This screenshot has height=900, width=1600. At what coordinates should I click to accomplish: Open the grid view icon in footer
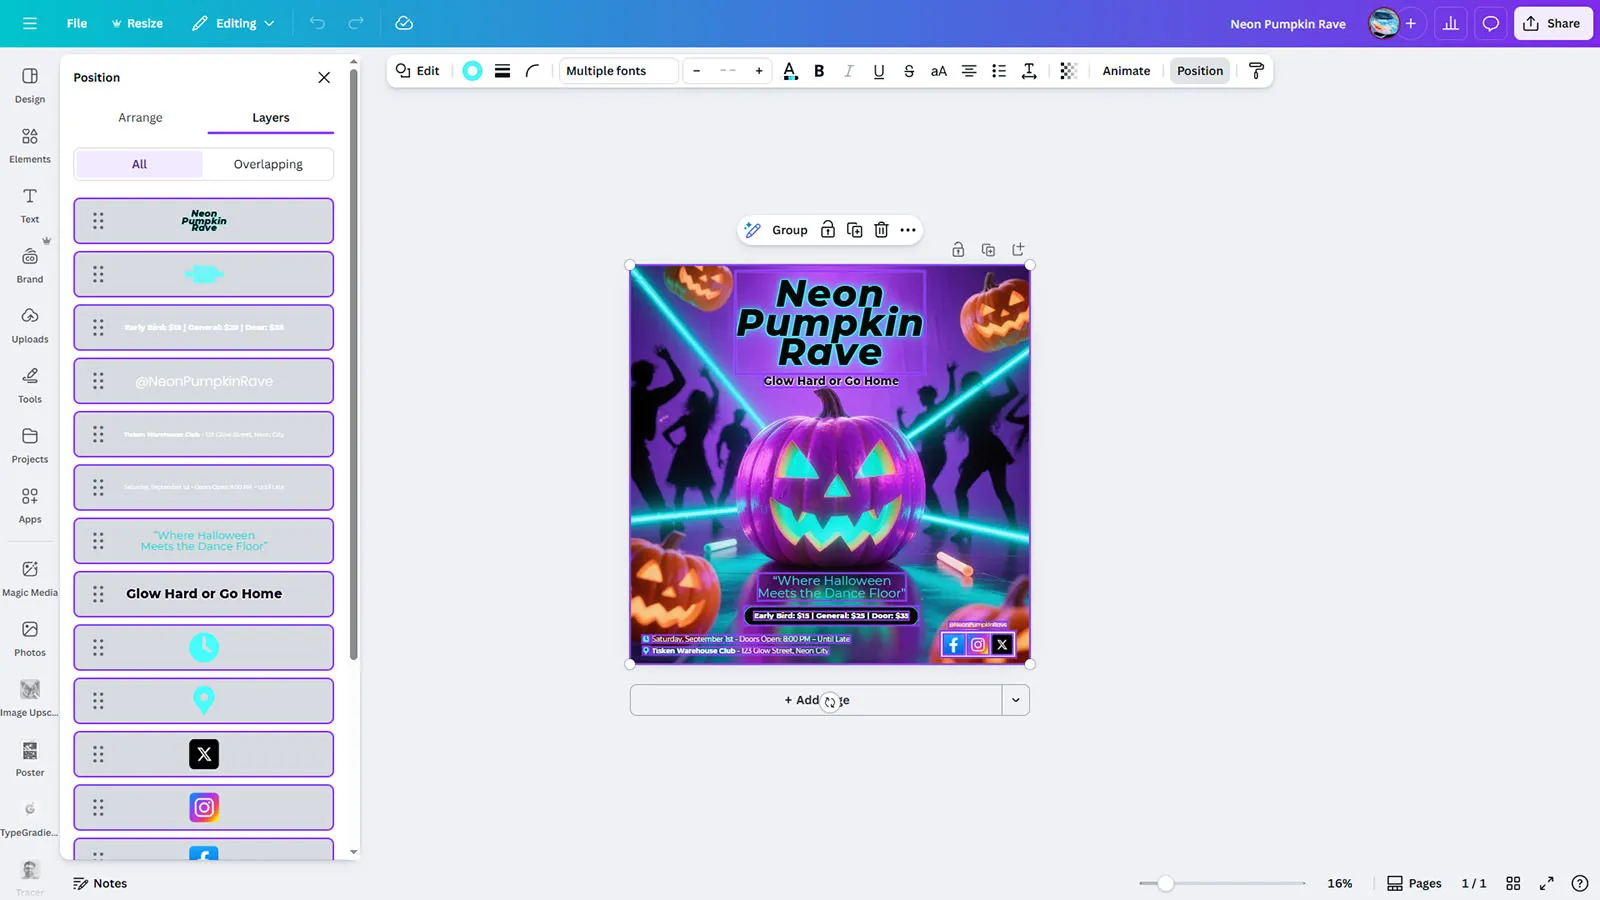click(1513, 883)
